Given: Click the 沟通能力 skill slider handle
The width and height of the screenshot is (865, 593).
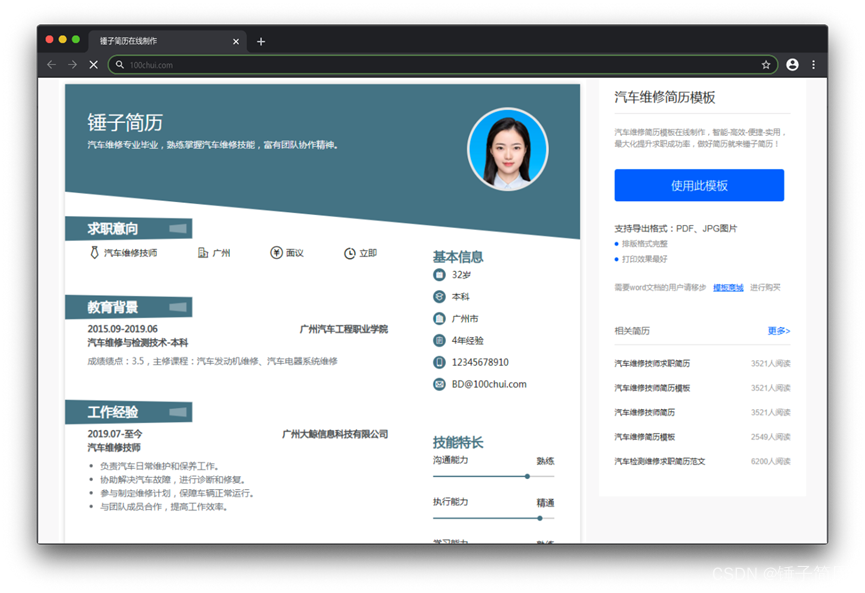Looking at the screenshot, I should click(x=527, y=476).
